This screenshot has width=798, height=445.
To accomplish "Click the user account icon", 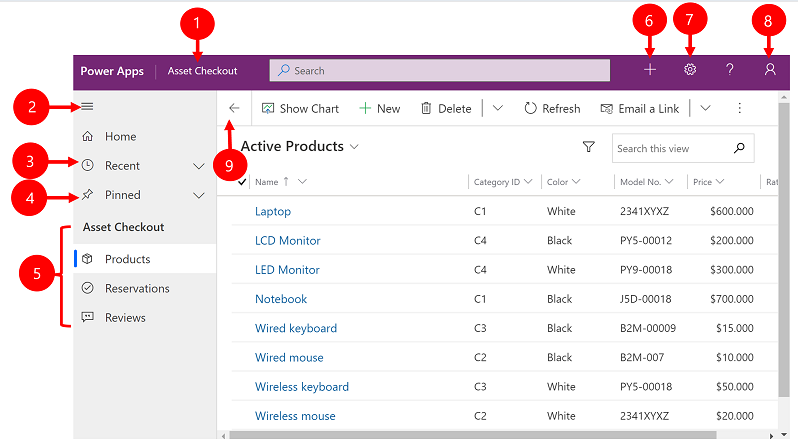I will point(770,70).
